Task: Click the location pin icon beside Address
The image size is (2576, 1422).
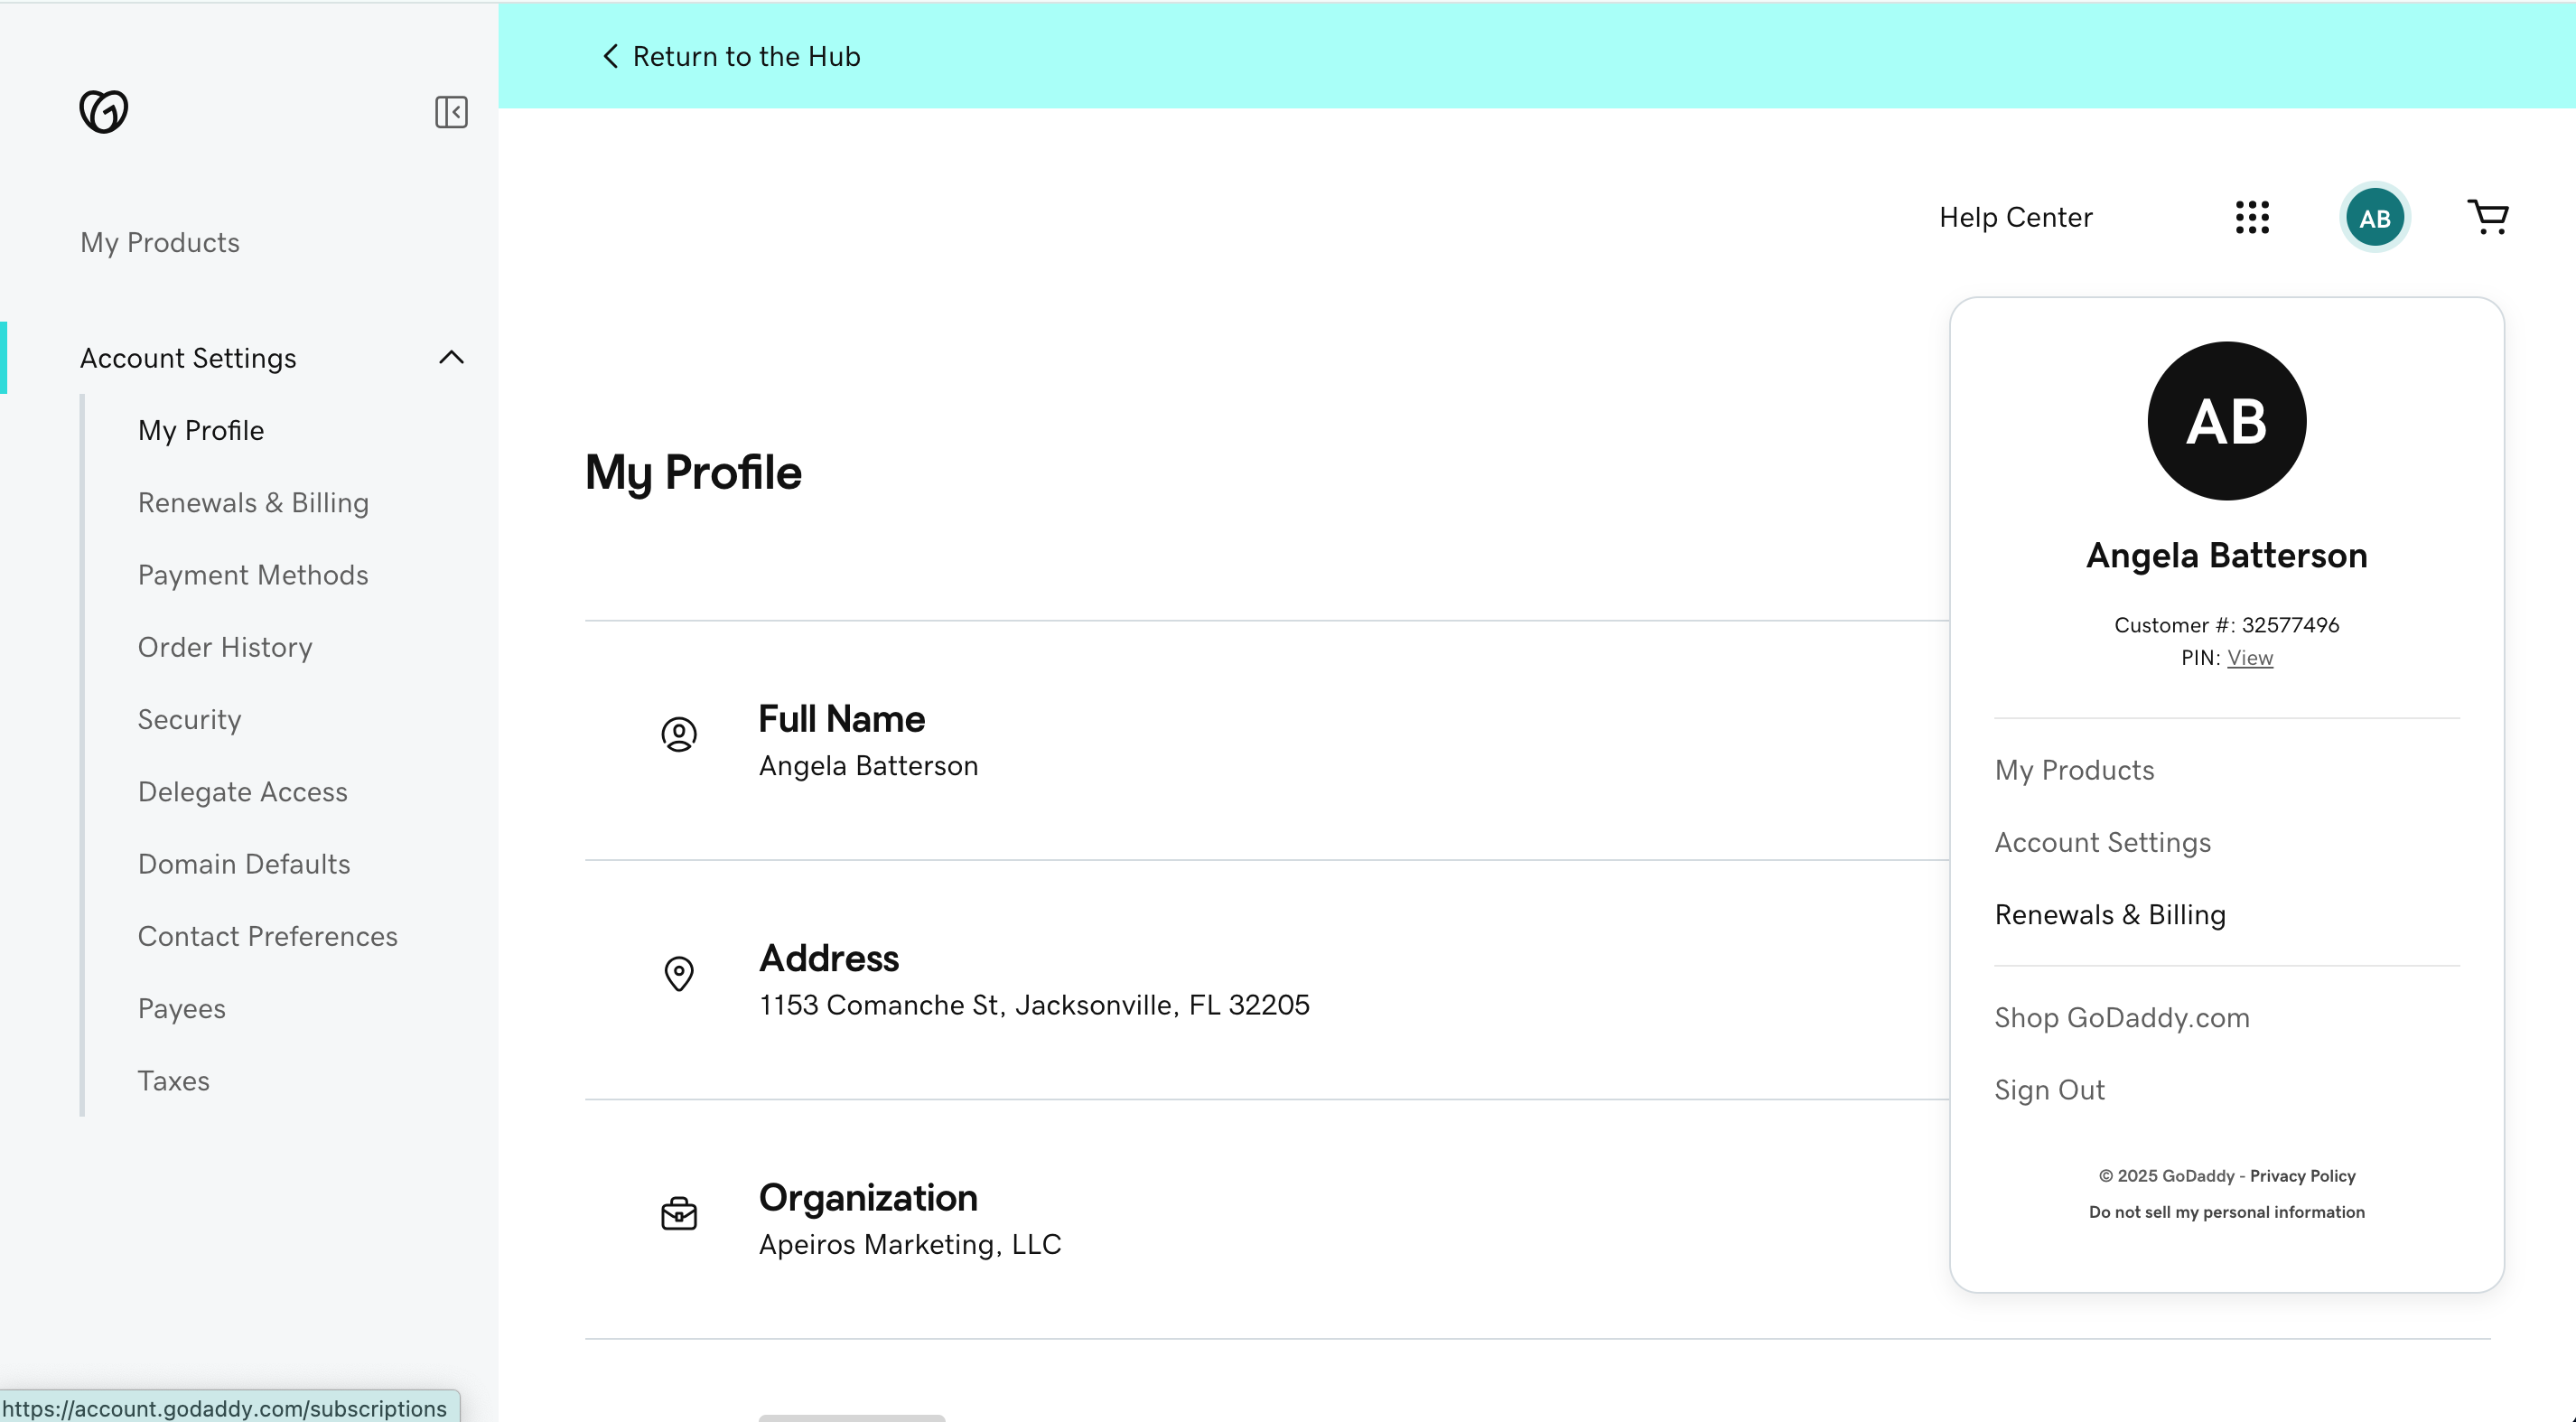Action: point(679,974)
